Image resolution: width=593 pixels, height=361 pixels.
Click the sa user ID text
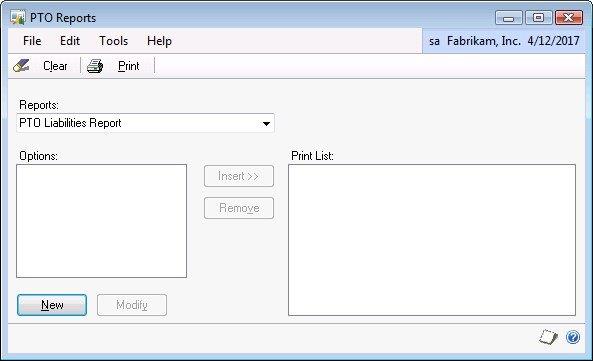[434, 41]
